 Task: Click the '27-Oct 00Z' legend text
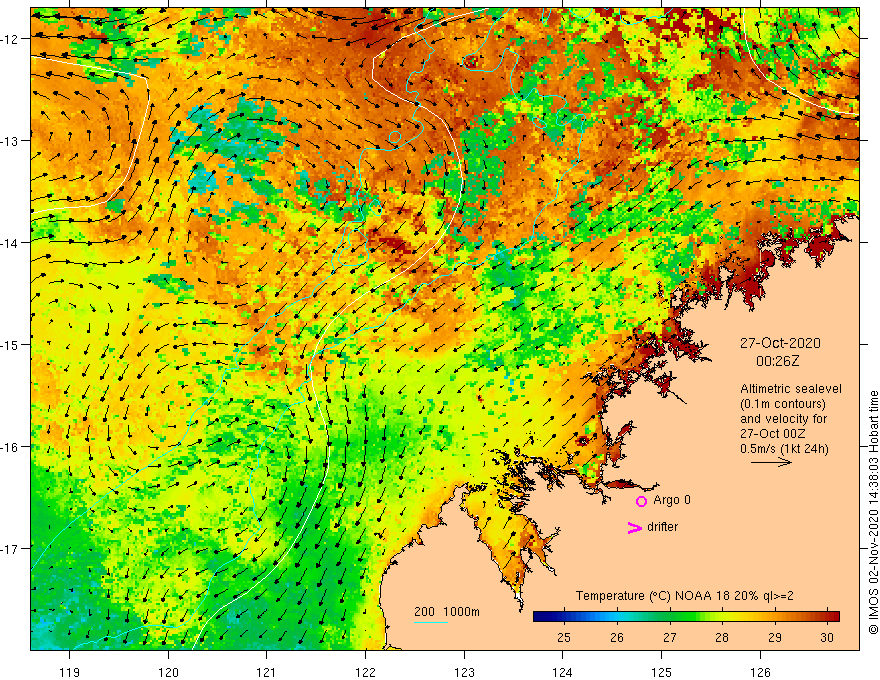(x=773, y=434)
